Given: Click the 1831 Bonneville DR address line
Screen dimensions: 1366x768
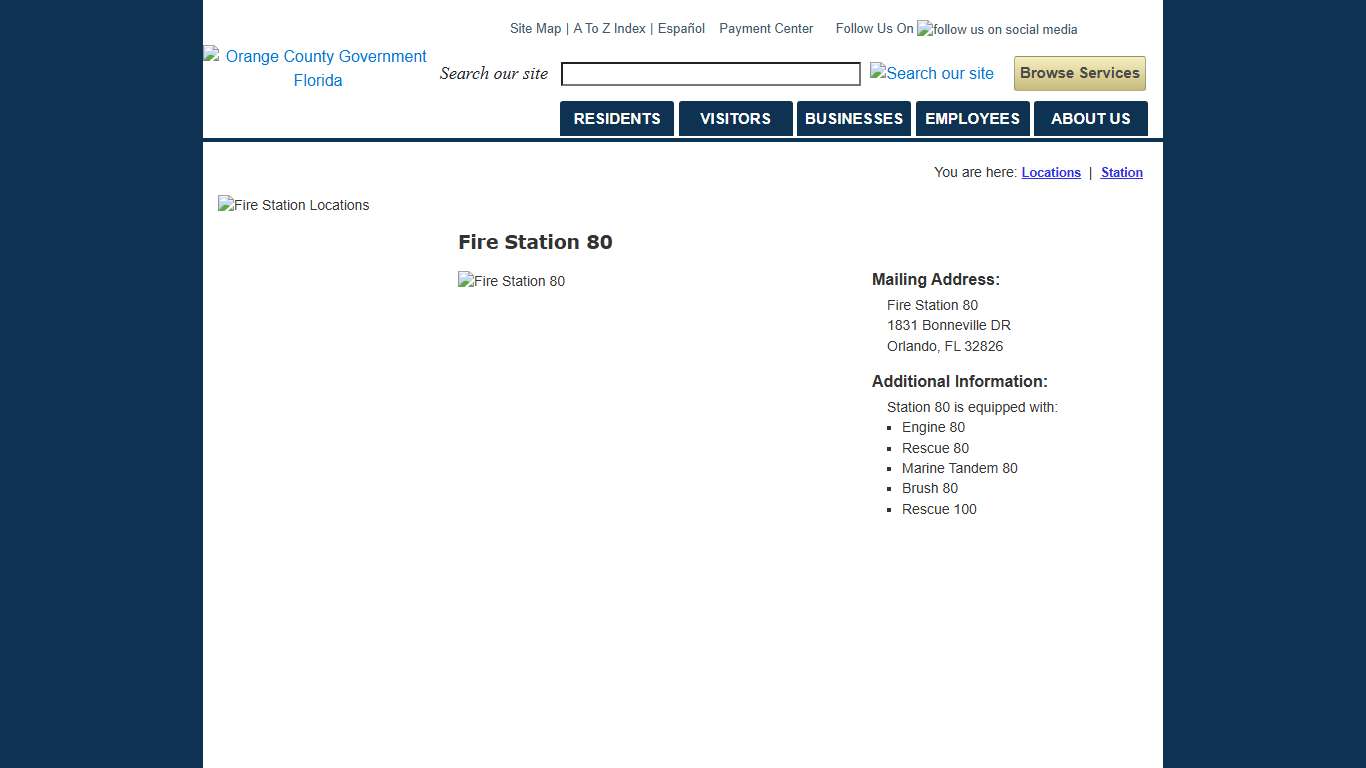Looking at the screenshot, I should click(948, 325).
